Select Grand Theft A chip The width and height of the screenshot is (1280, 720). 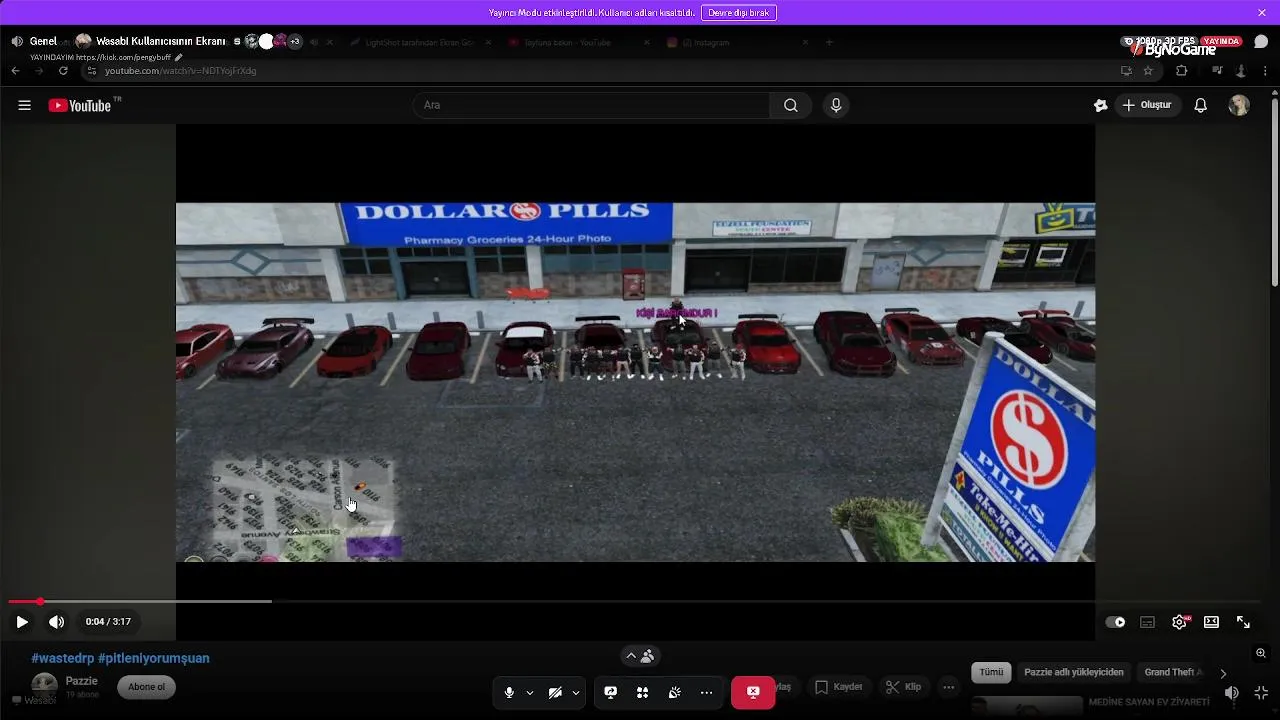coord(1174,672)
